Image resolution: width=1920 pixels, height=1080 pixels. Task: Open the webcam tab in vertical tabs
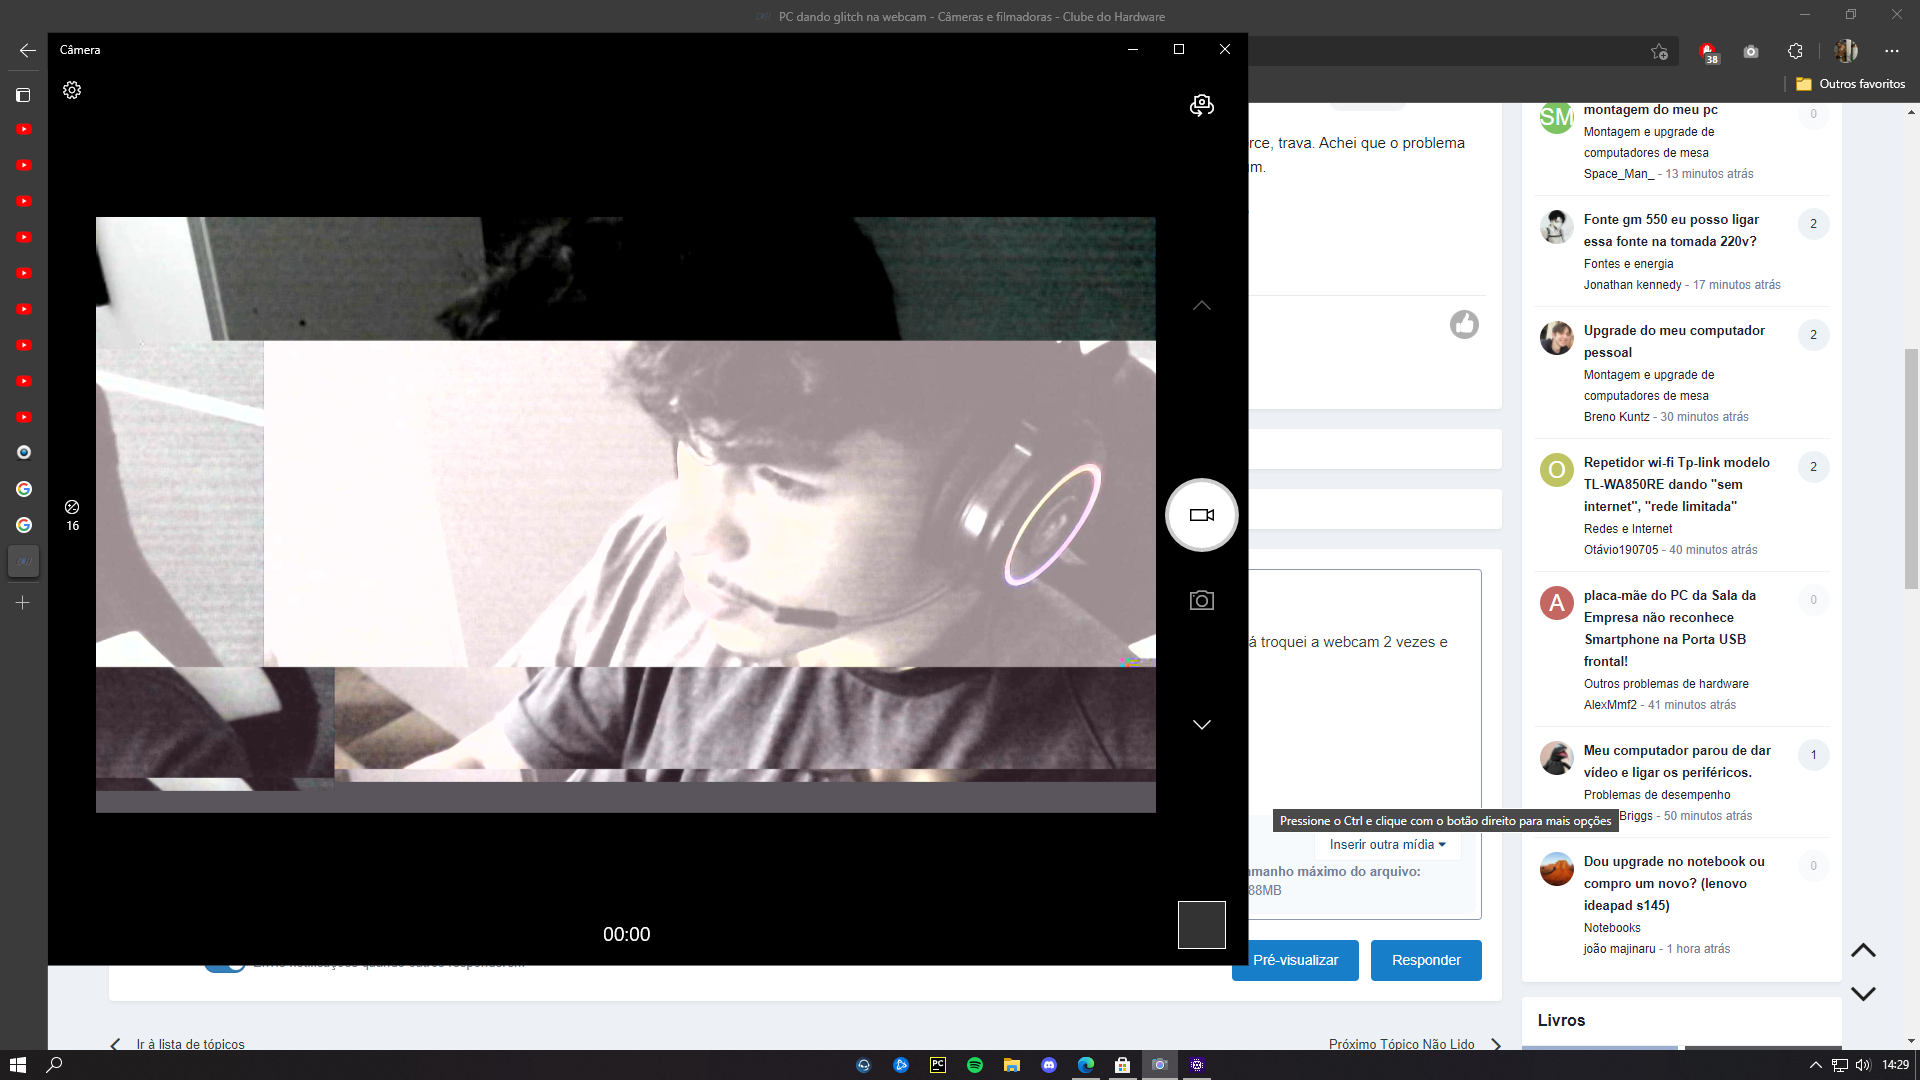[x=24, y=453]
